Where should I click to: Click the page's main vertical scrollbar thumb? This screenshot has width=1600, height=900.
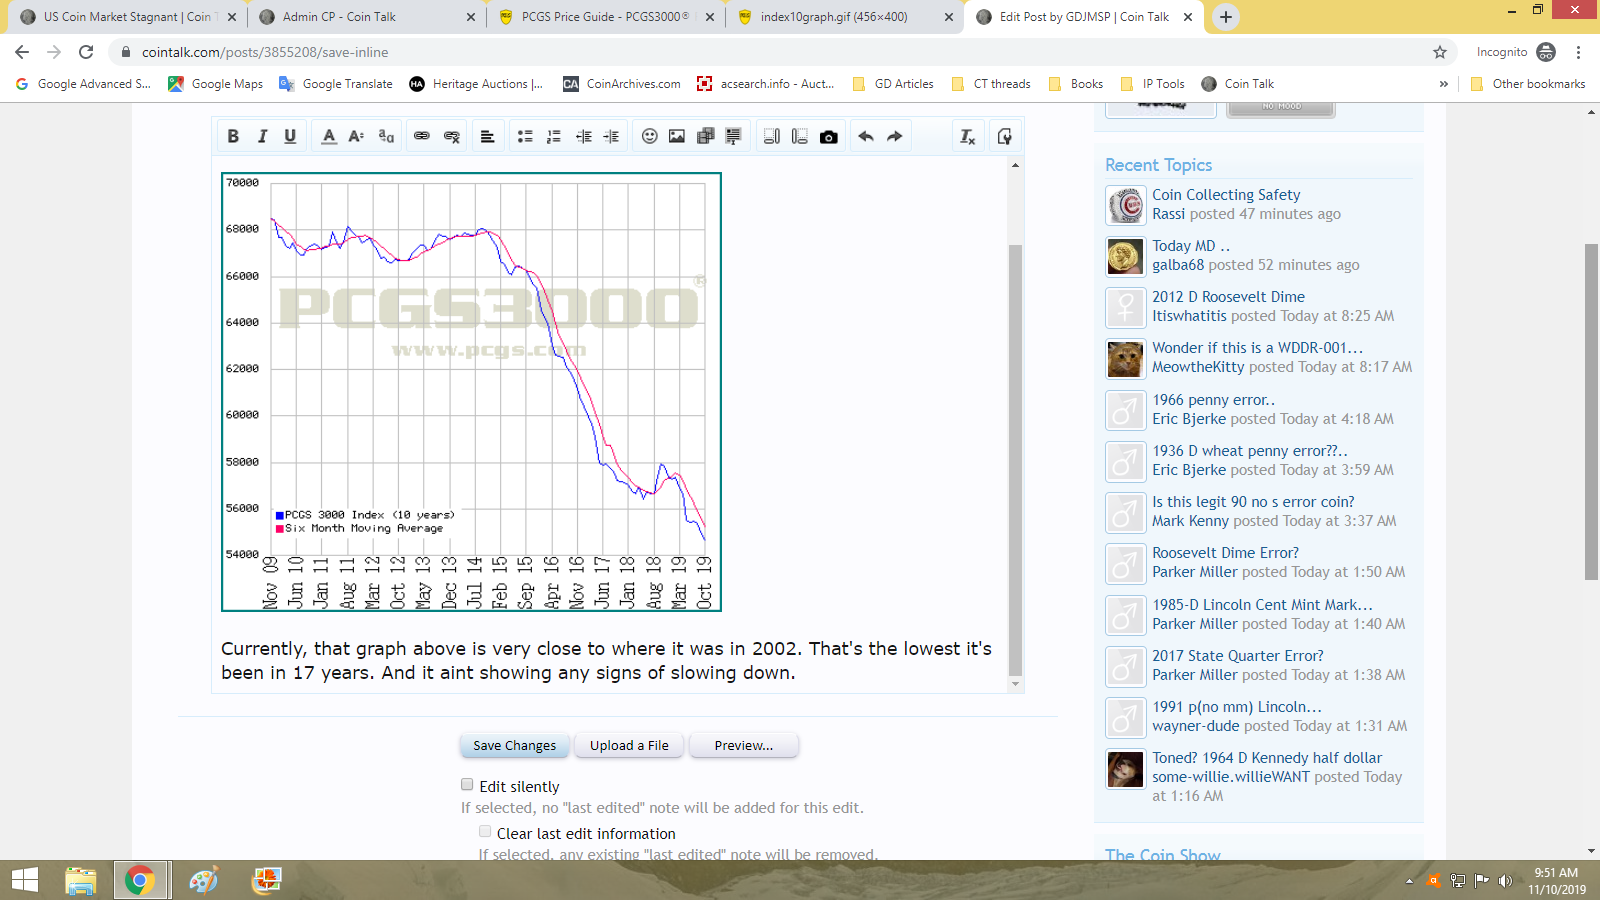(1591, 411)
